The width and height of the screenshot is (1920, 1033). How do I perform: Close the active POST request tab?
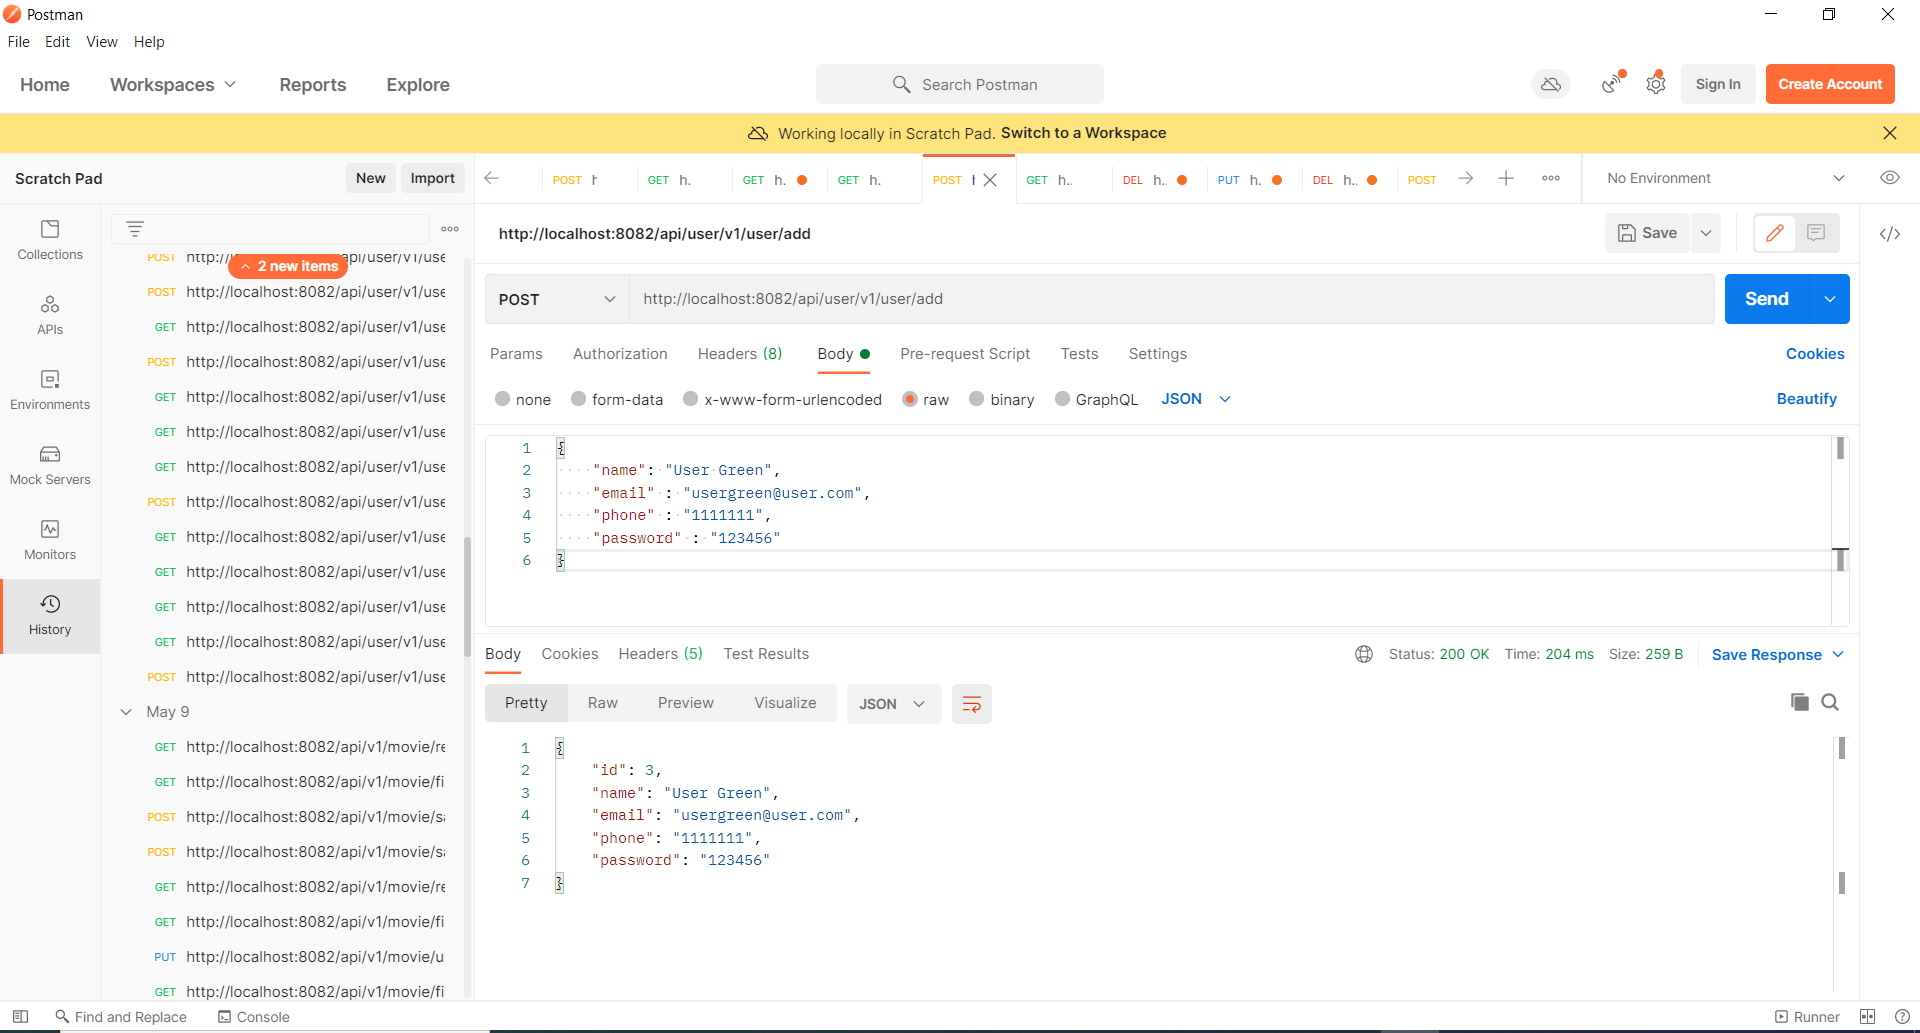click(990, 180)
